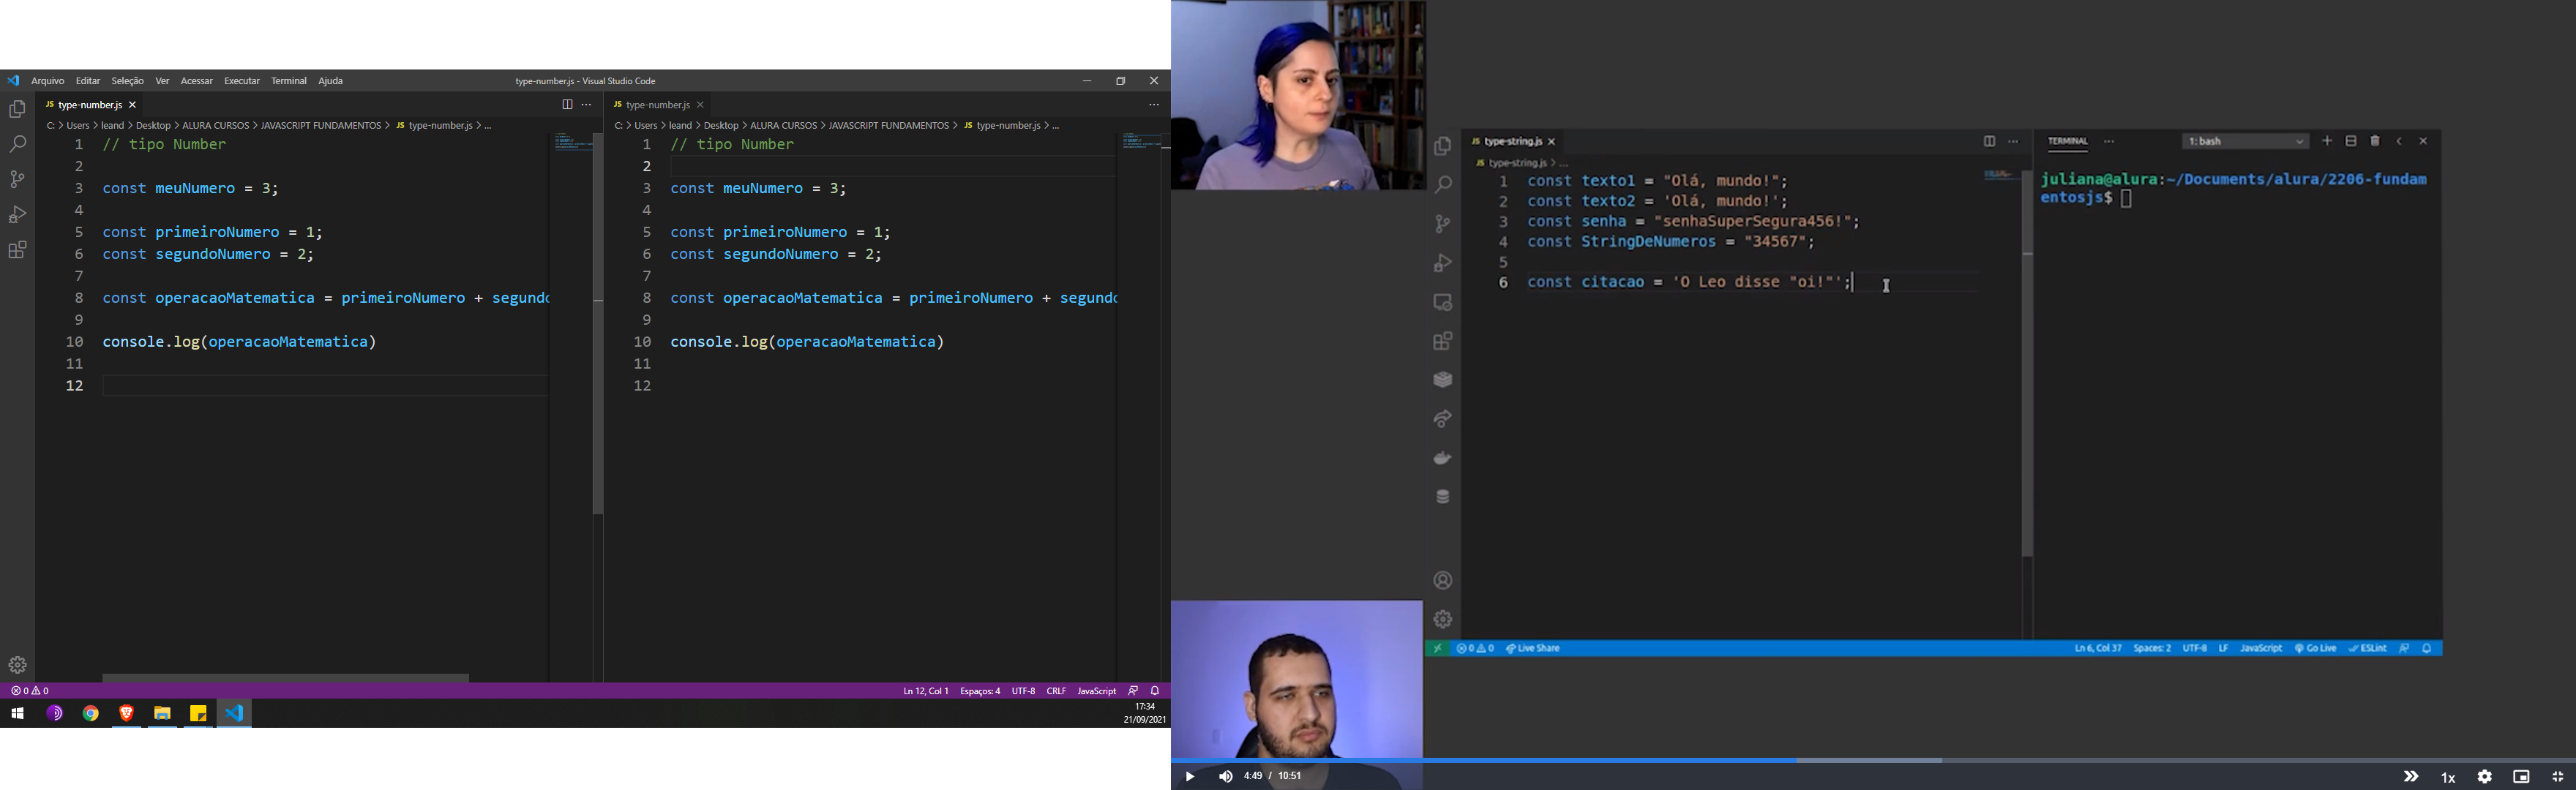The image size is (2576, 790).
Task: Open Manage gear in purple-bar VS Code window
Action: [17, 665]
